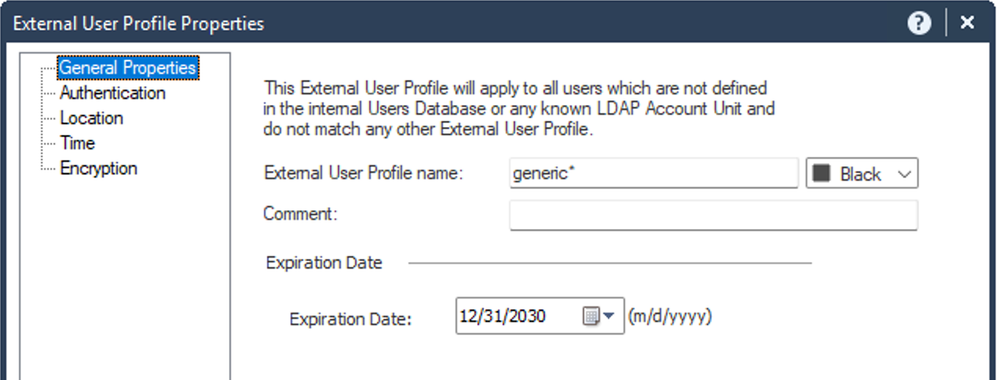Go to the Location page

[92, 119]
